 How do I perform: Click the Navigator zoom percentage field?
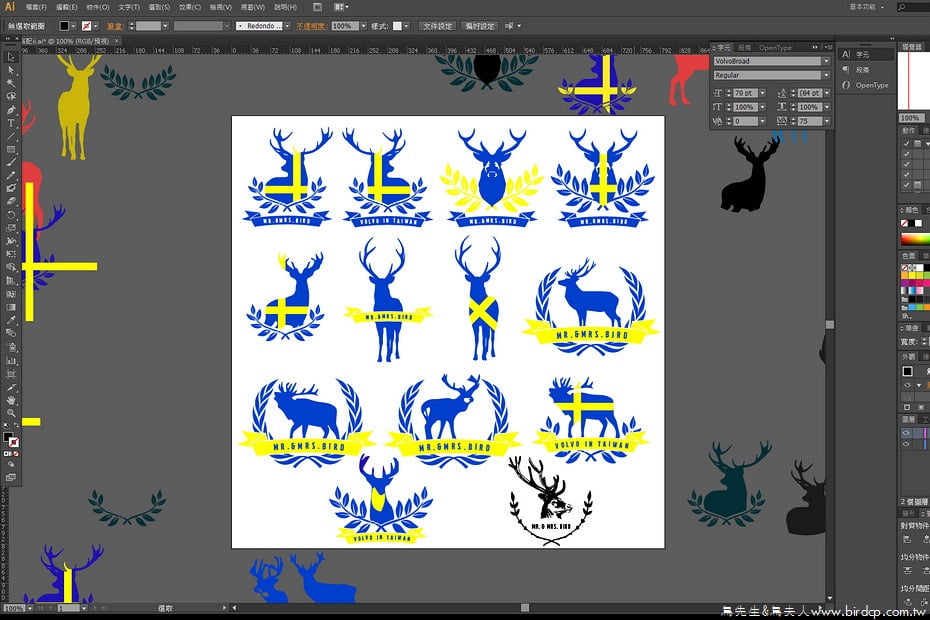click(910, 118)
